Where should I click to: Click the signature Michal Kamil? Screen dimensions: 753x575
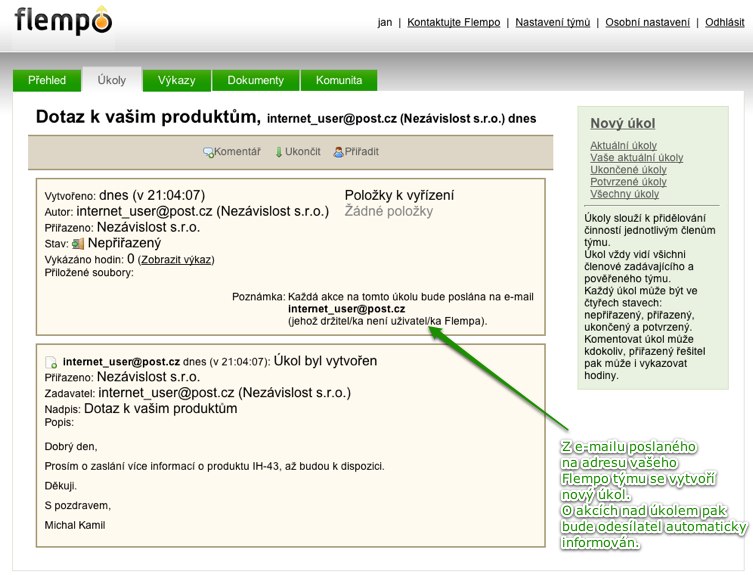coord(75,525)
